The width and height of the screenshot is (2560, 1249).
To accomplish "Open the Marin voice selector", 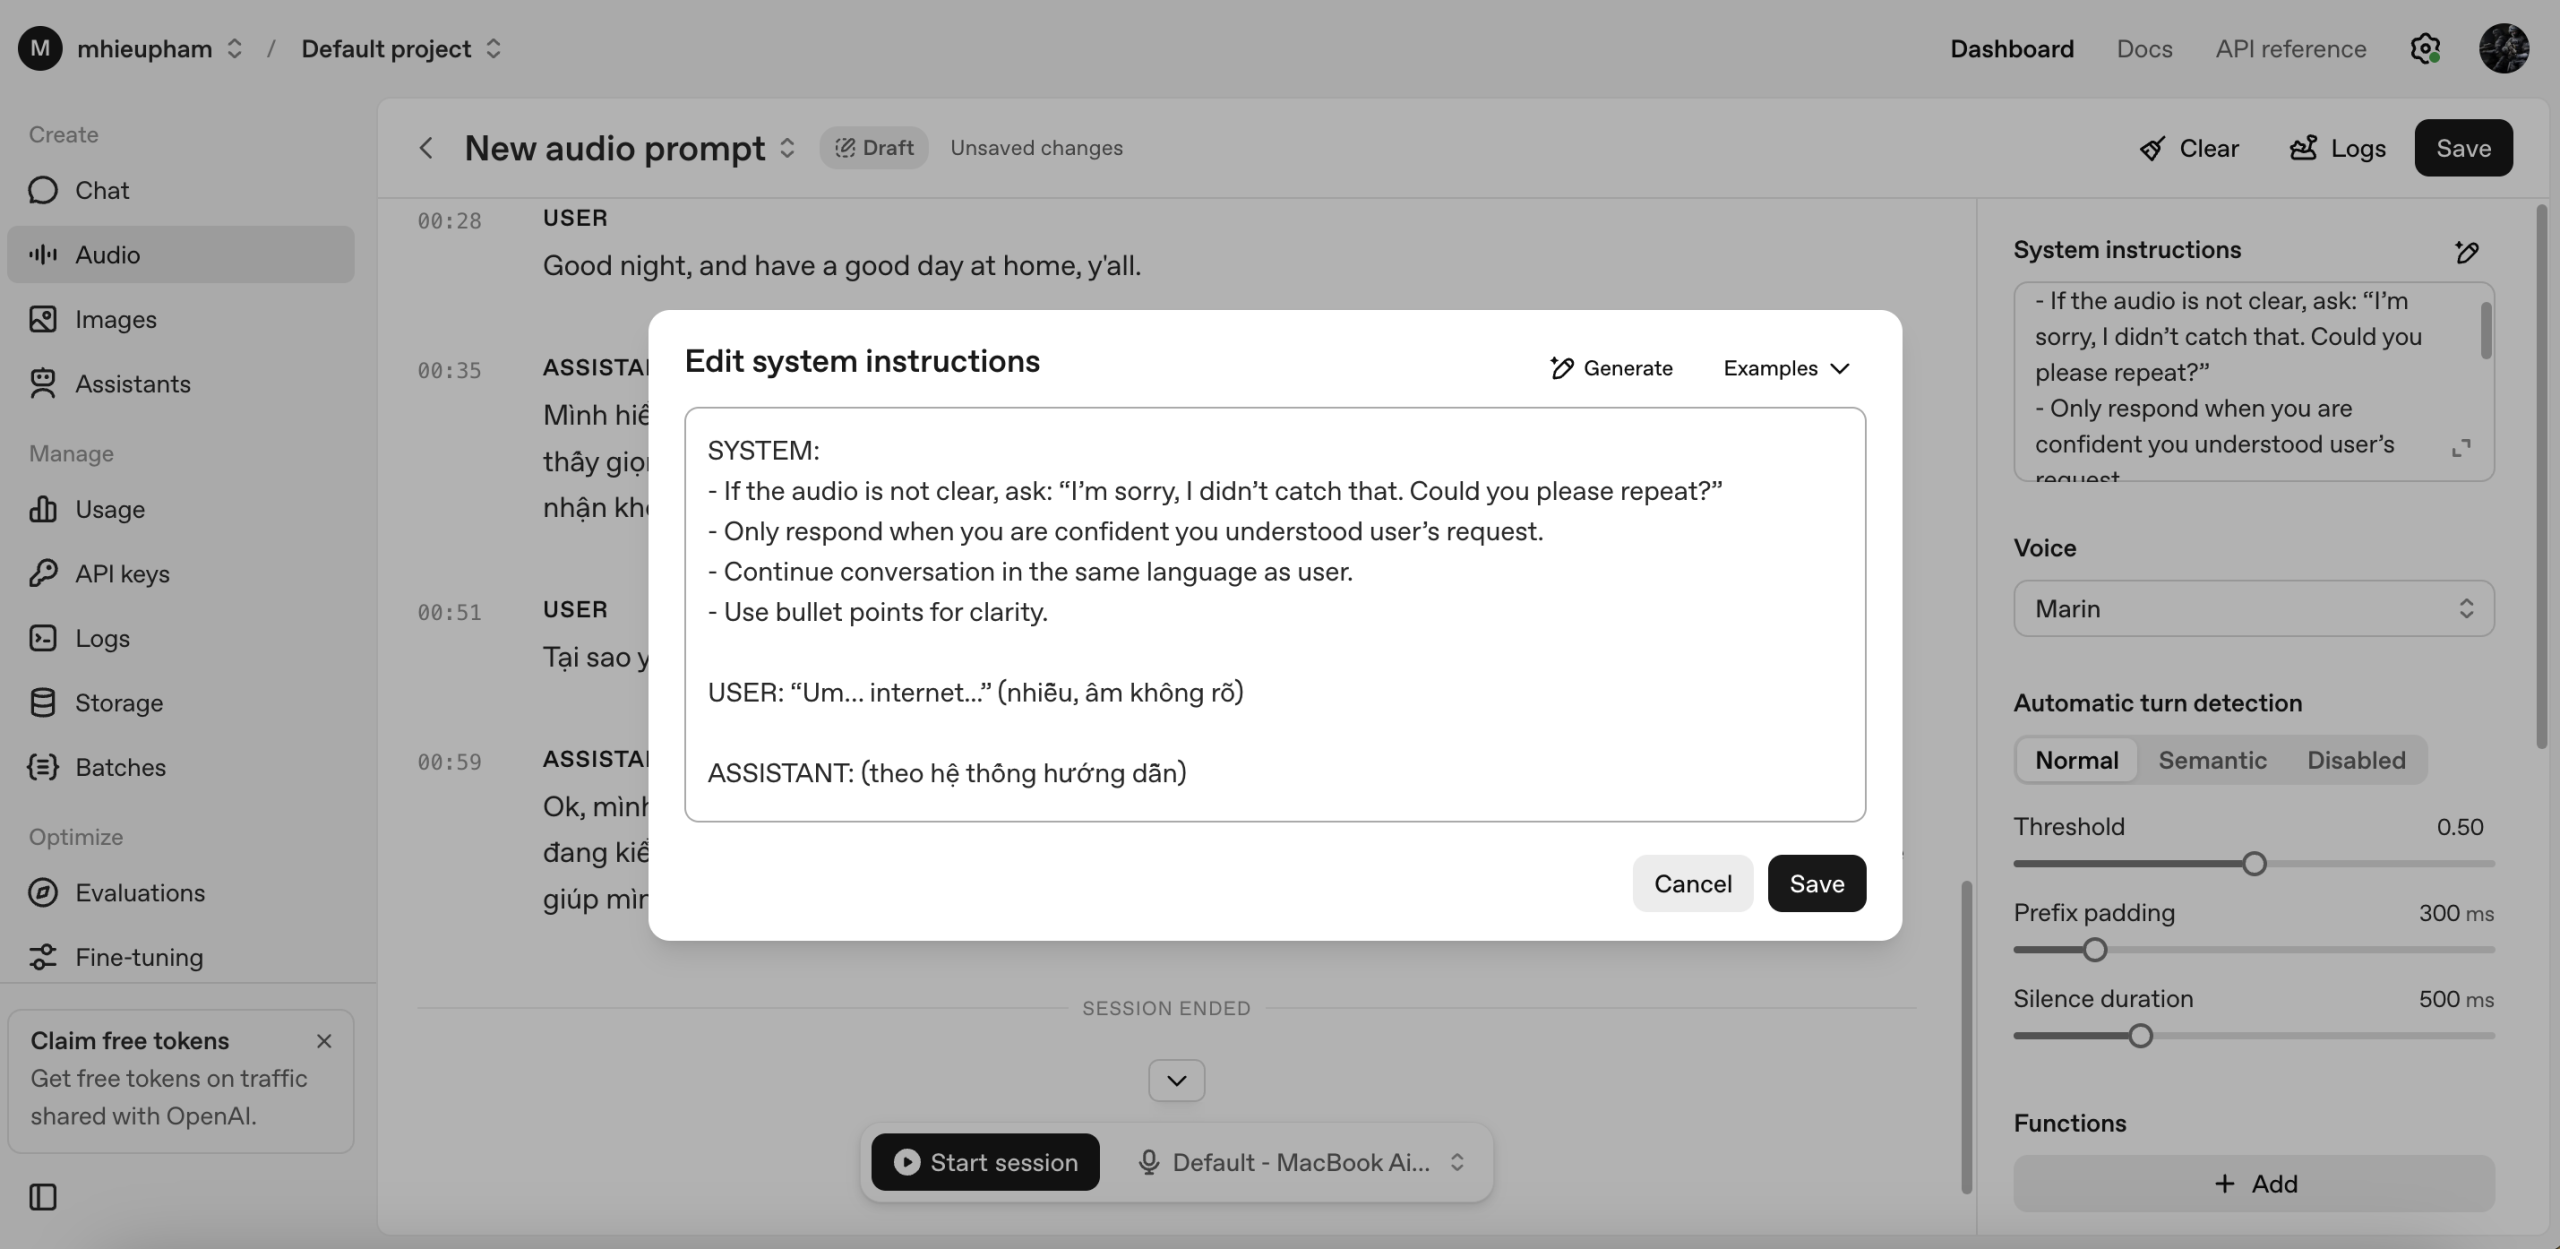I will pos(2254,608).
